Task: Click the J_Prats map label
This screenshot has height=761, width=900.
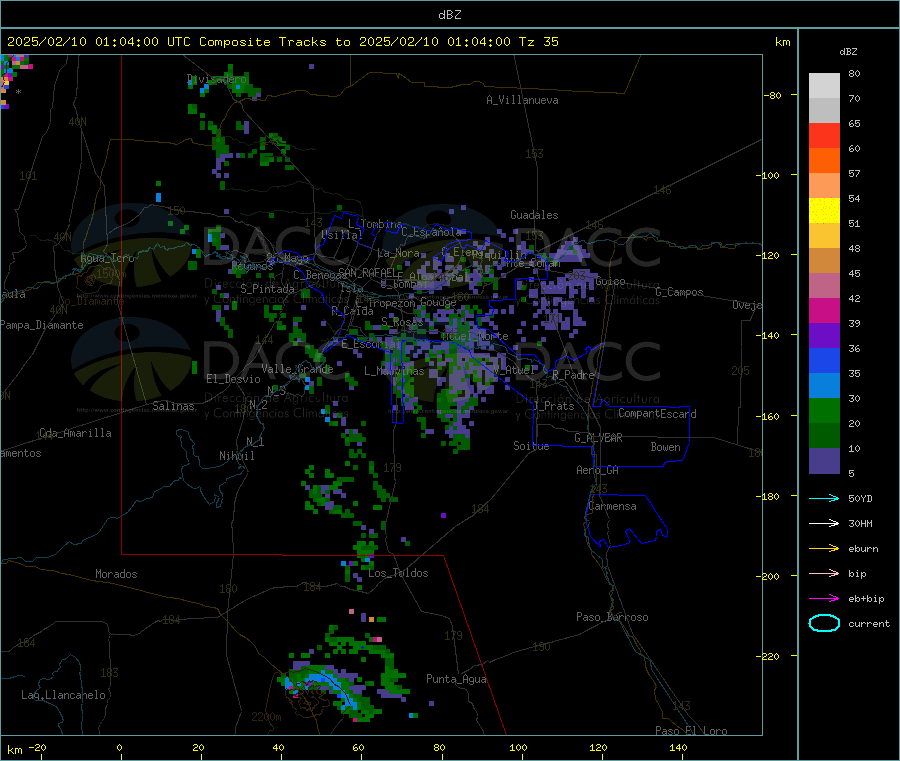Action: pyautogui.click(x=555, y=406)
